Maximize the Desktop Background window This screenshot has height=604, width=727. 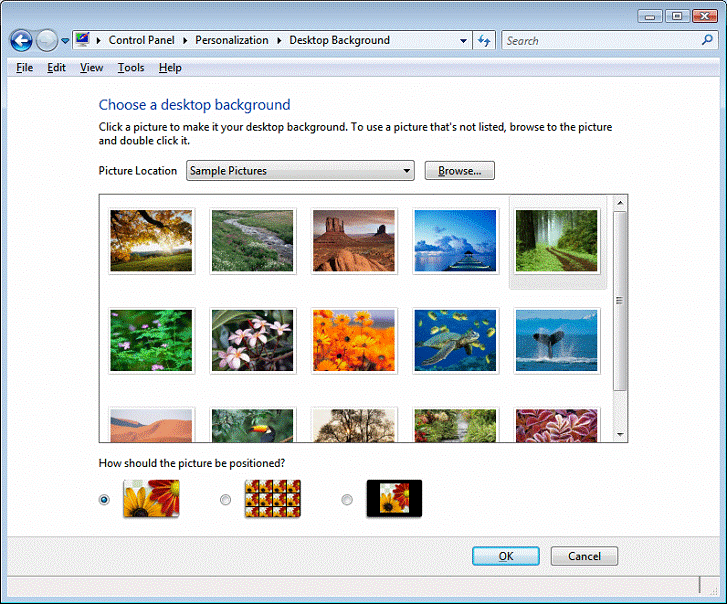click(x=677, y=16)
